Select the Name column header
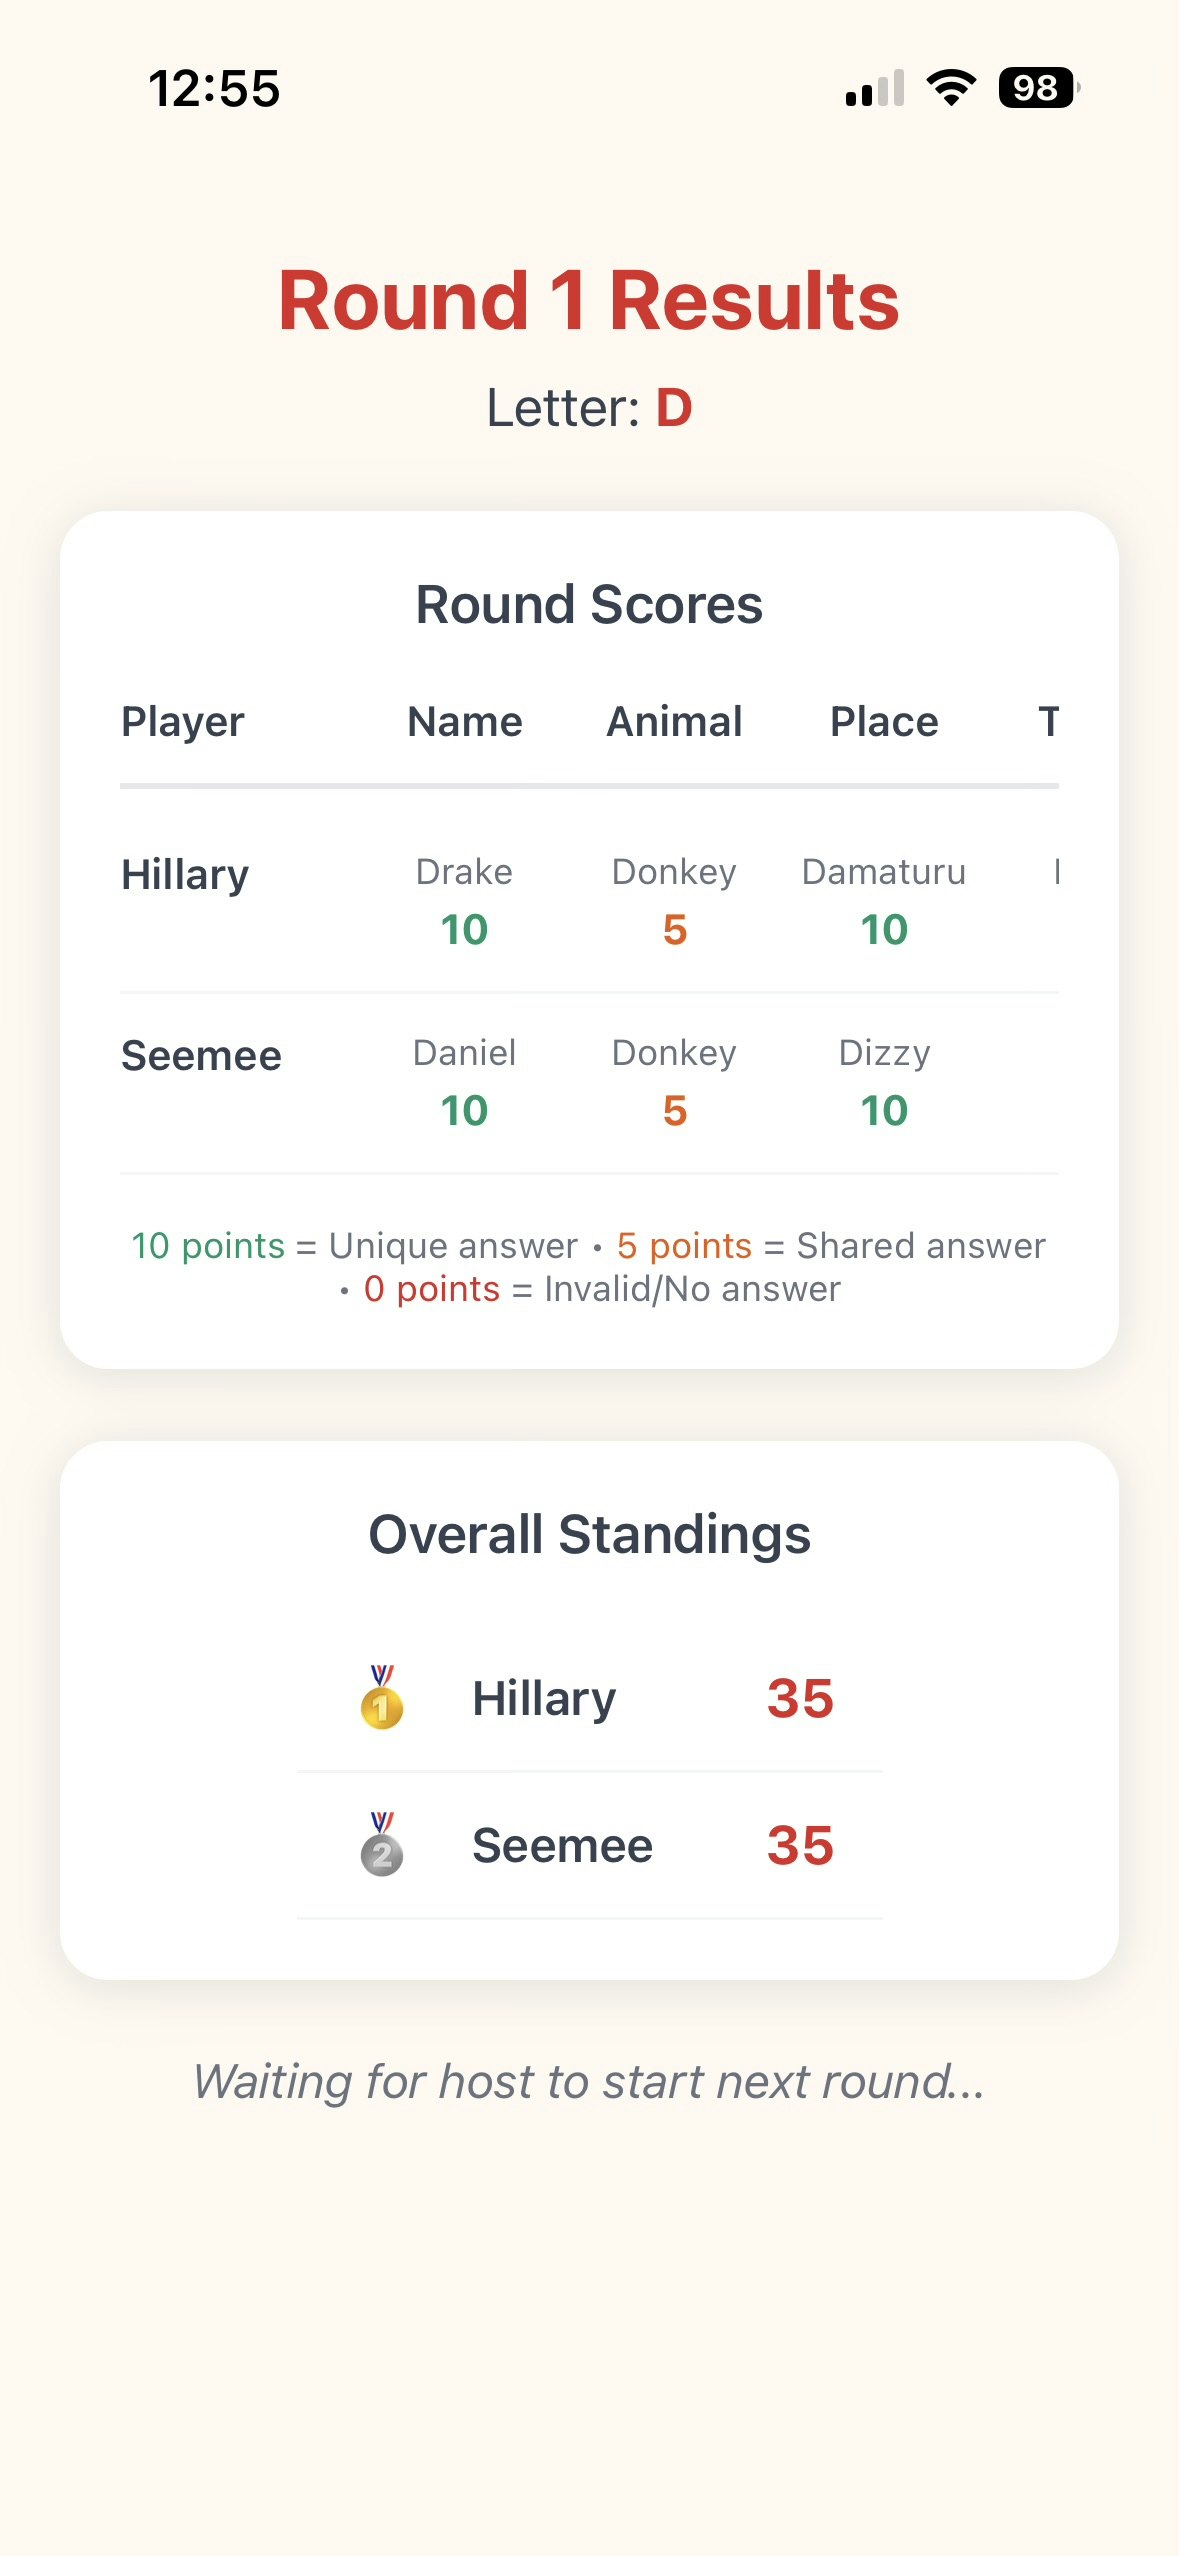Screen dimensions: 1179x2556 pos(465,721)
